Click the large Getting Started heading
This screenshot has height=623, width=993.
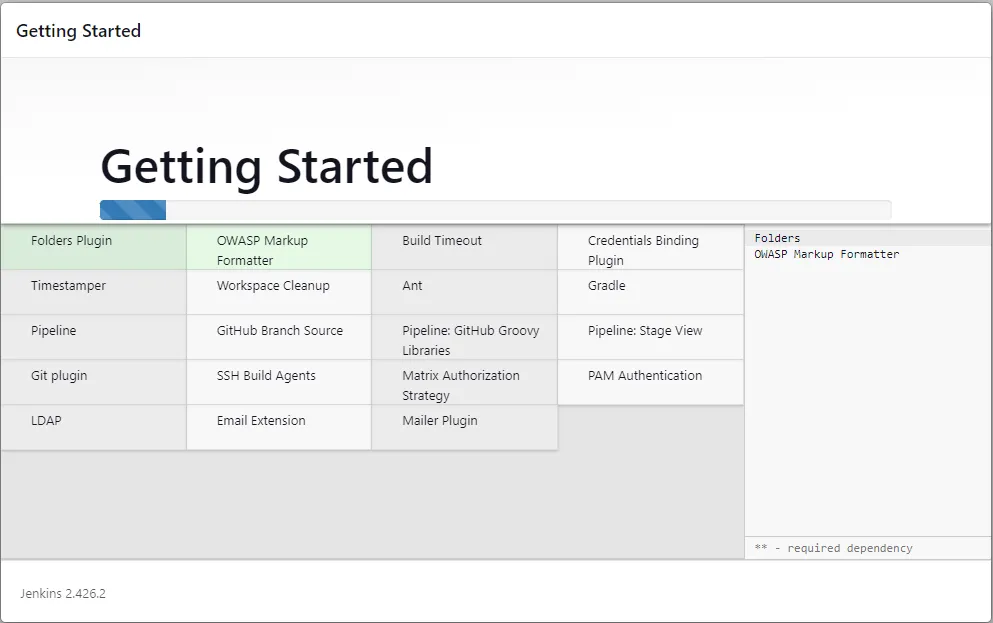click(x=267, y=167)
